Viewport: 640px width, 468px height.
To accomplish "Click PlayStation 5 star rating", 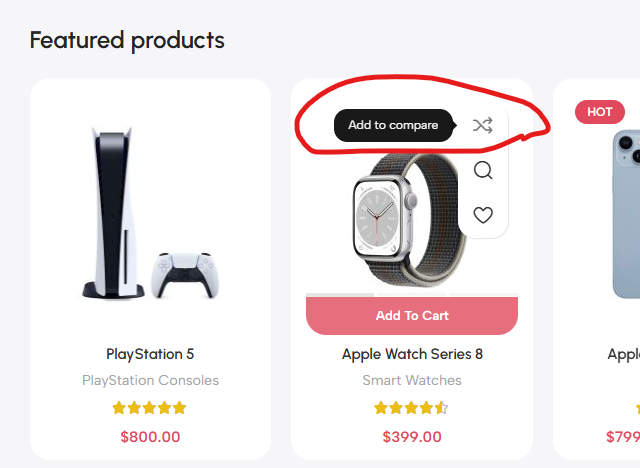I will pyautogui.click(x=149, y=408).
